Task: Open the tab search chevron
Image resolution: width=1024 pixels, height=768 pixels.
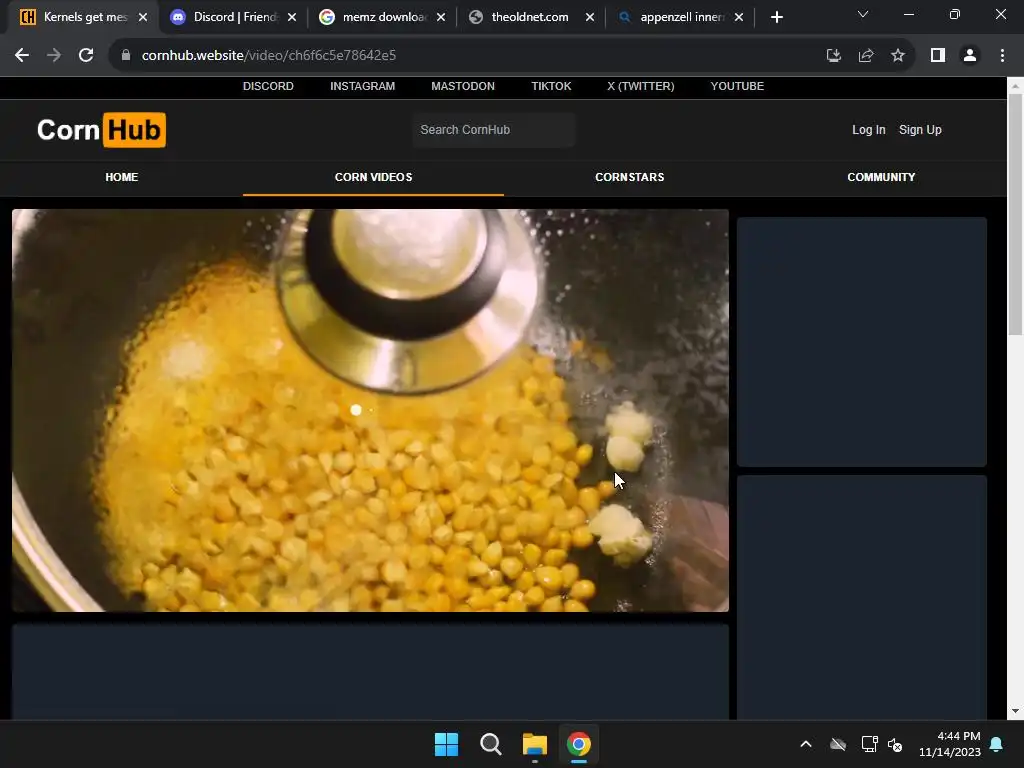Action: (x=863, y=14)
